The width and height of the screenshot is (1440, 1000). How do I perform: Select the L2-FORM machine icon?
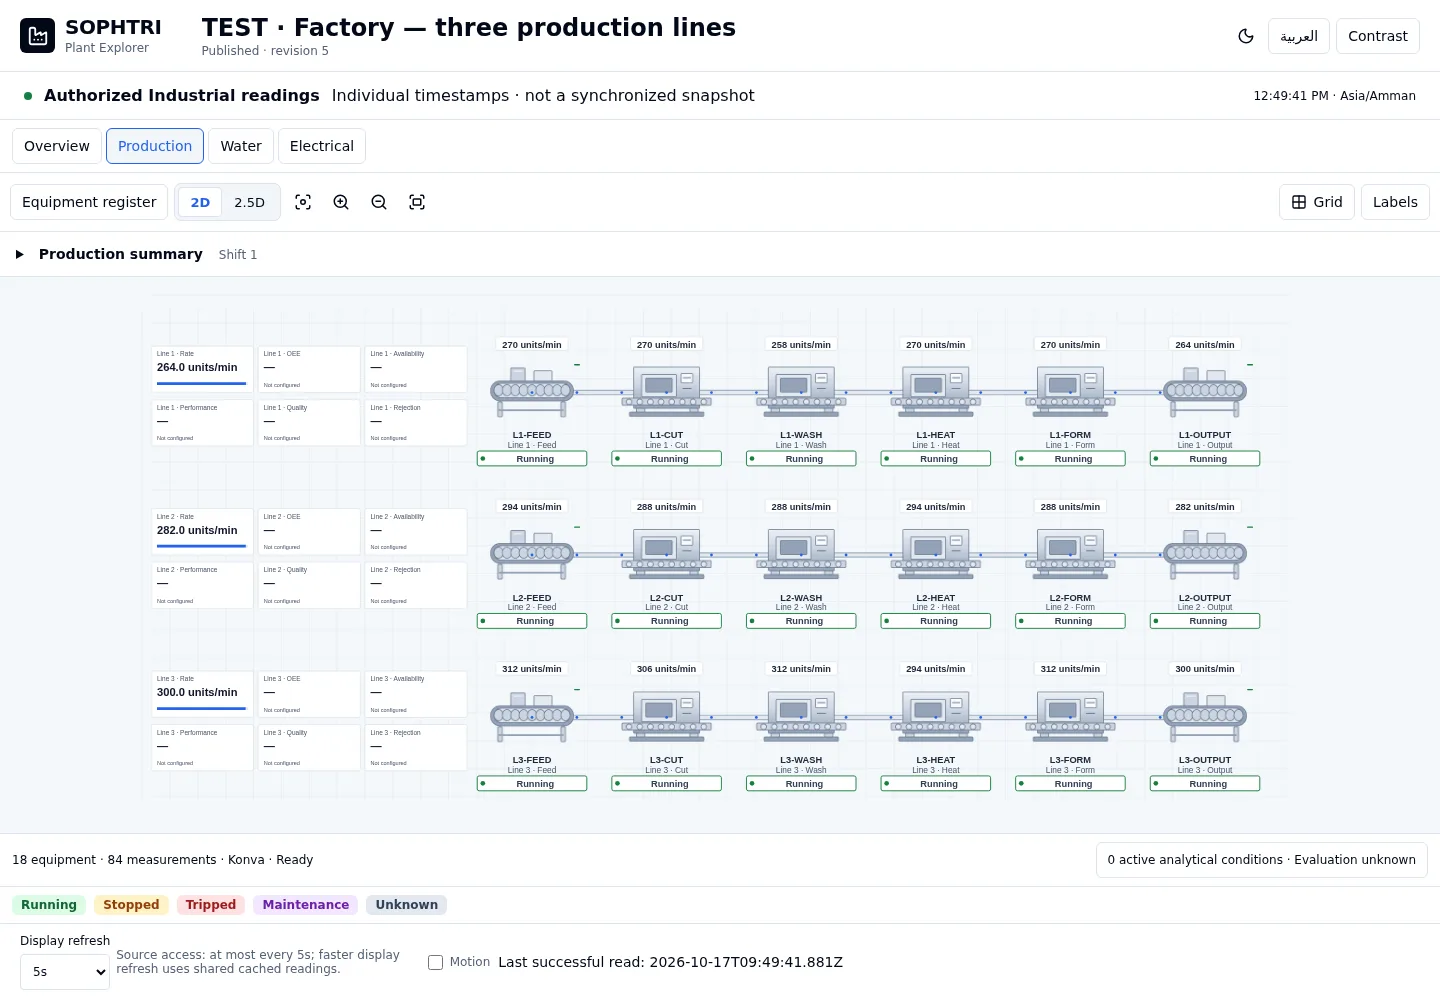point(1070,554)
